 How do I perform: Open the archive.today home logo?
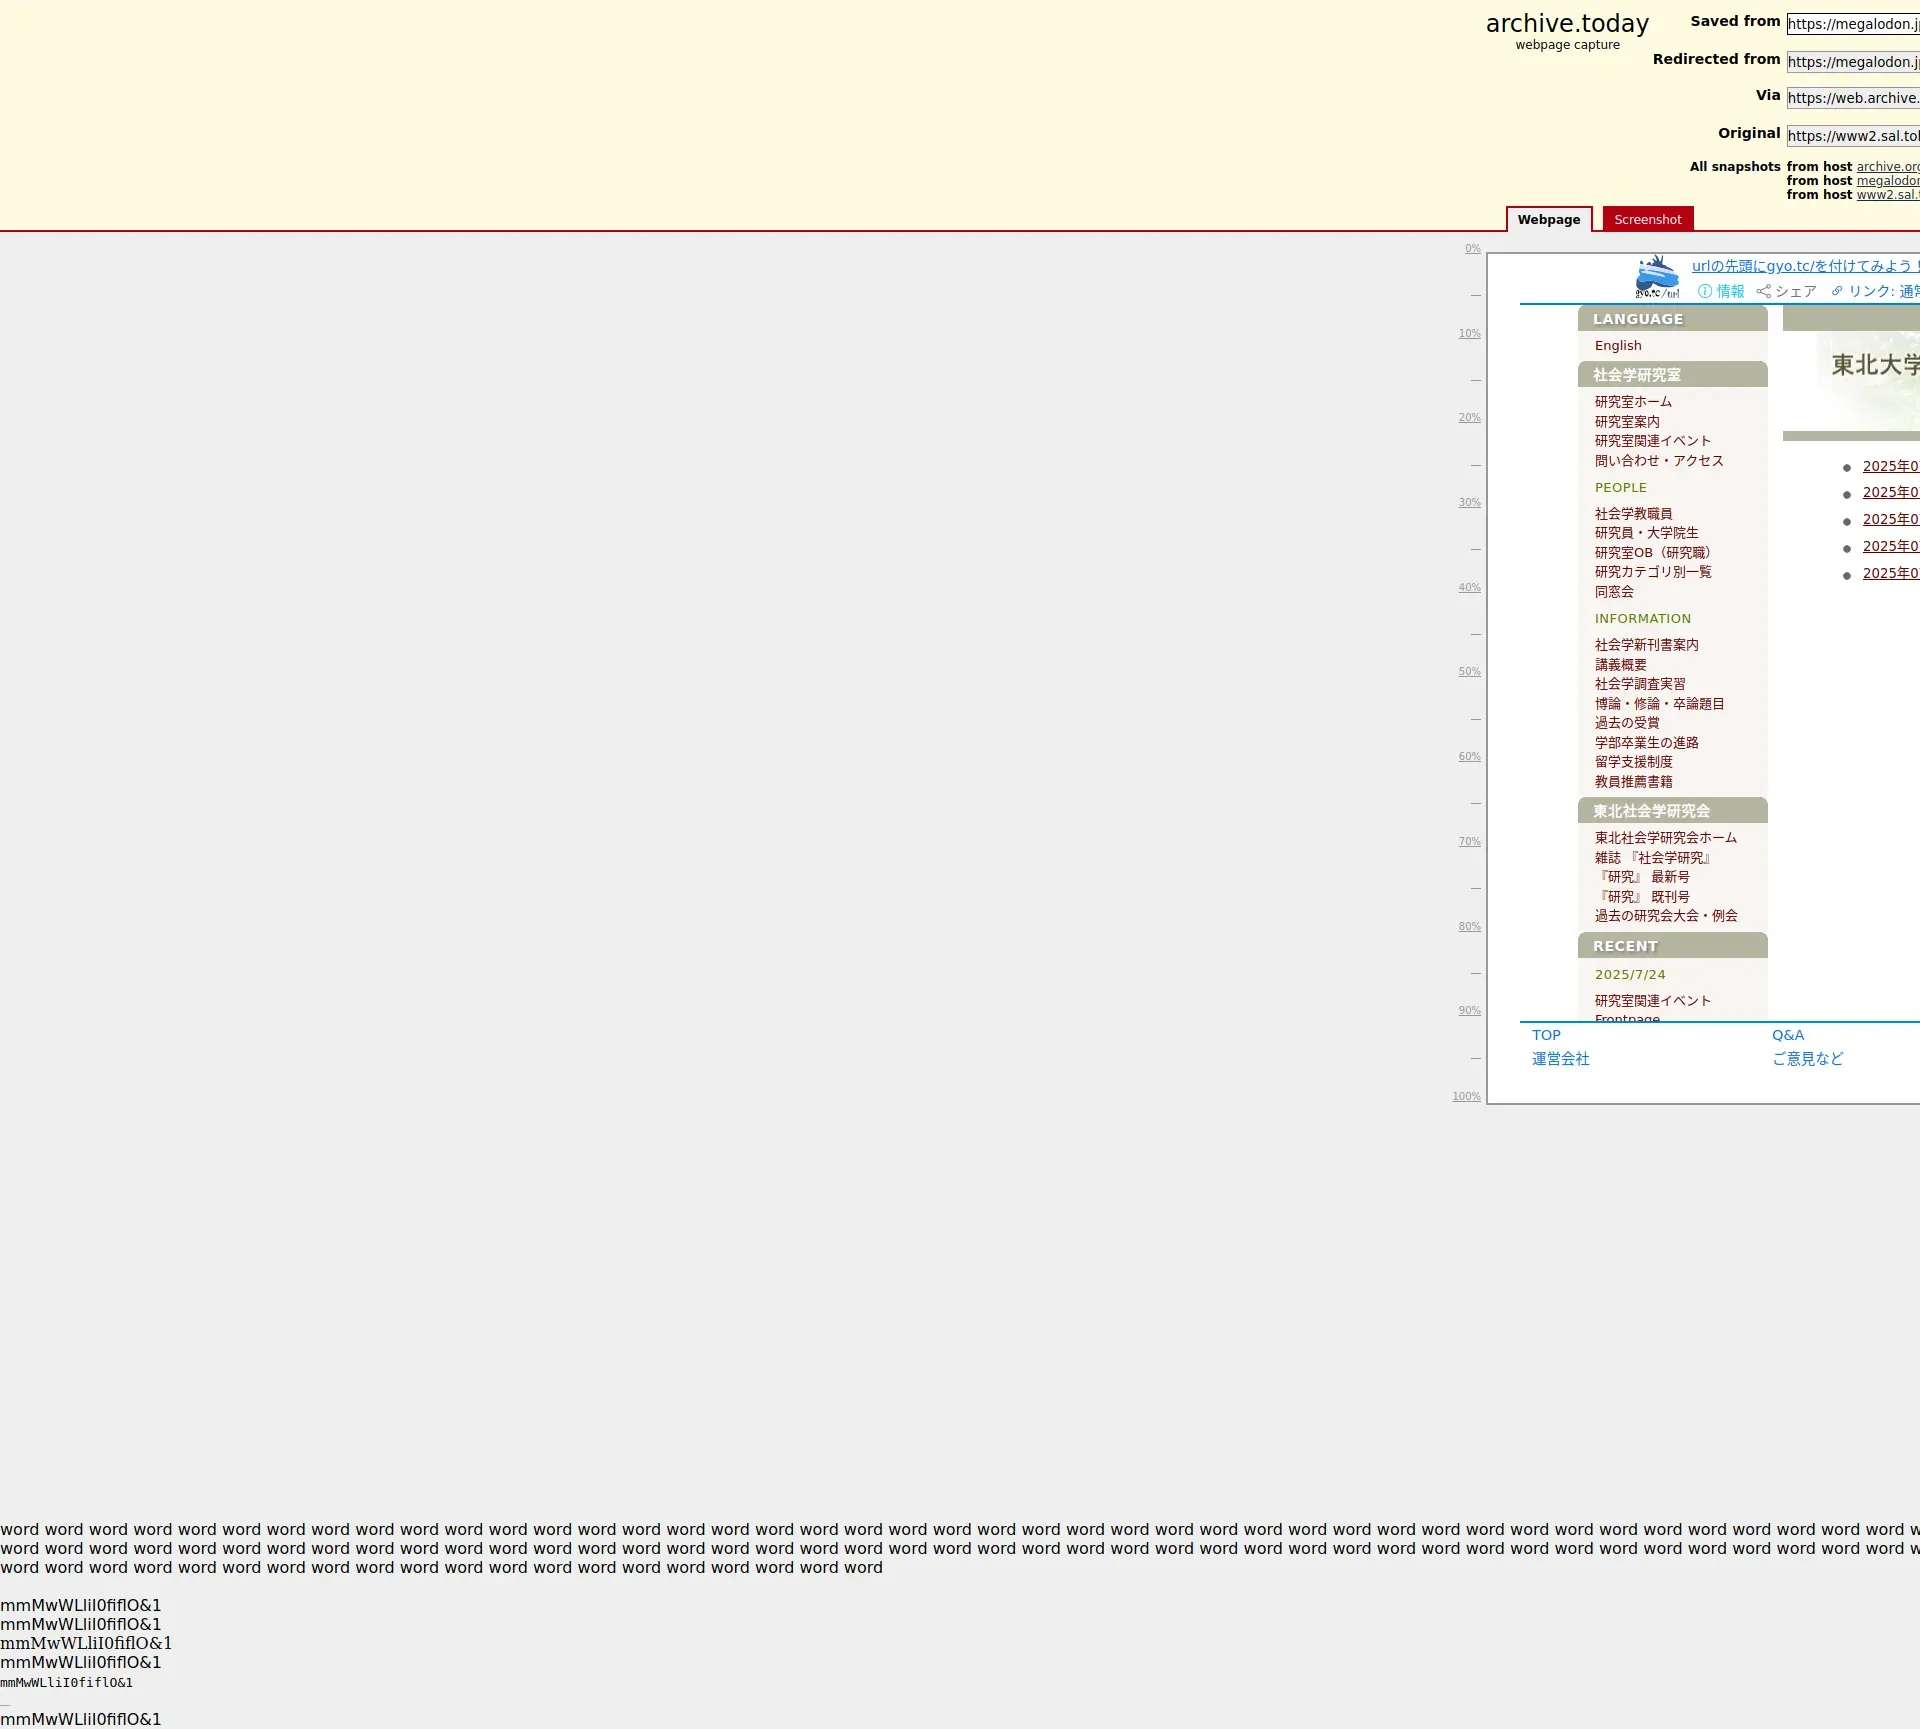(1567, 24)
